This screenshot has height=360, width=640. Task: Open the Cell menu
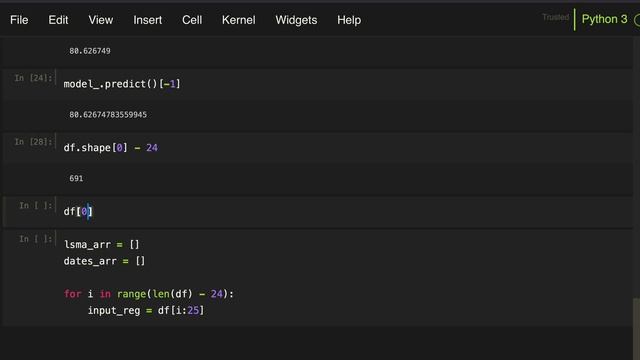pyautogui.click(x=192, y=20)
